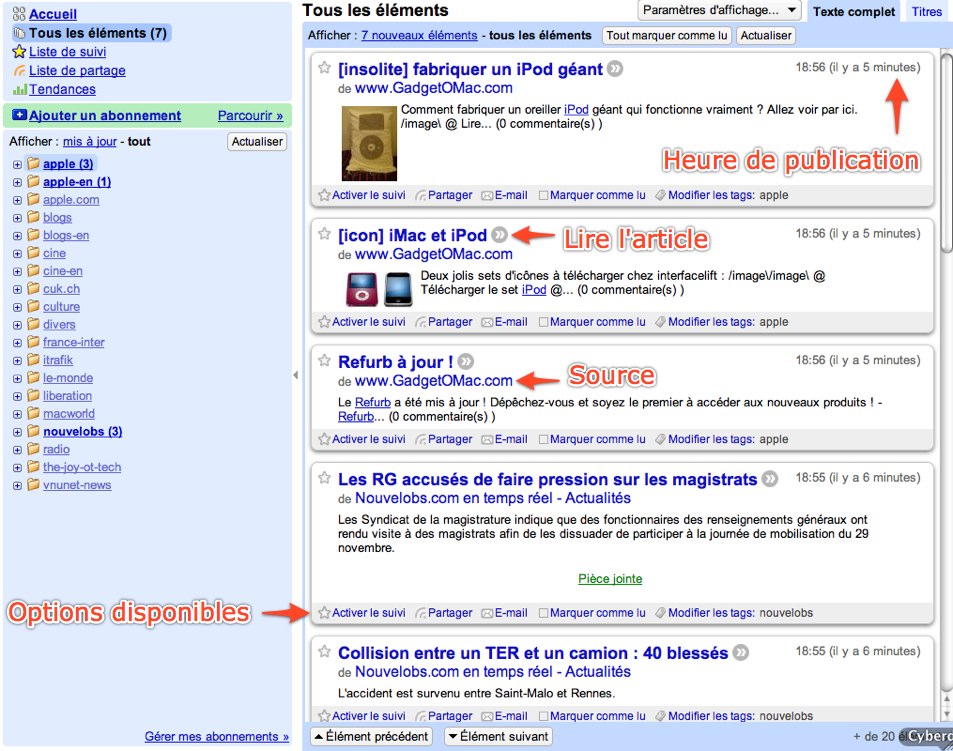Screen dimensions: 953x751
Task: Click Ajouter un abonnement plus icon
Action: click(x=19, y=115)
